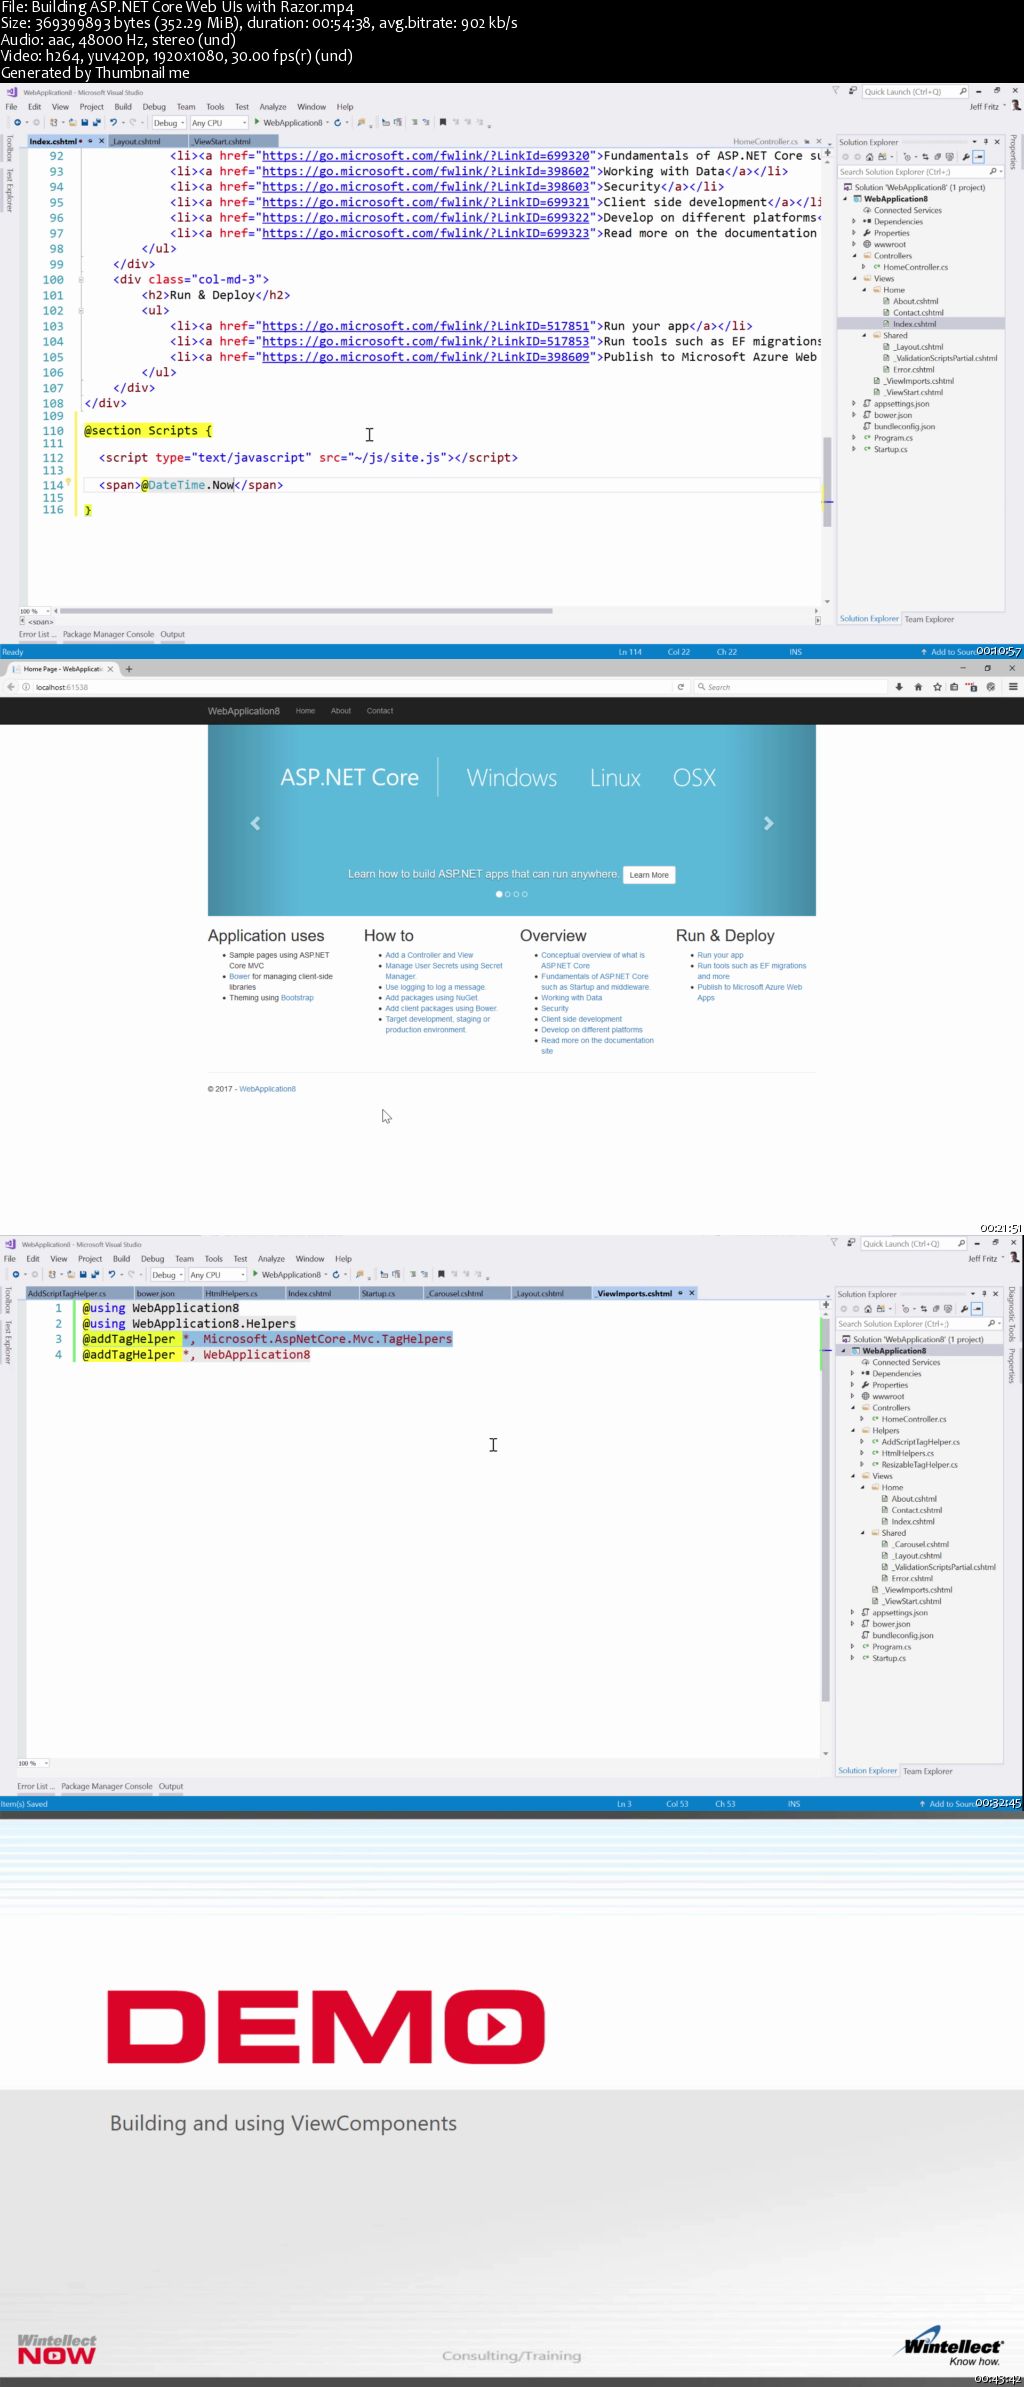Click Quick Launch search box, top Visual Studio window
The width and height of the screenshot is (1024, 2387).
pos(914,91)
